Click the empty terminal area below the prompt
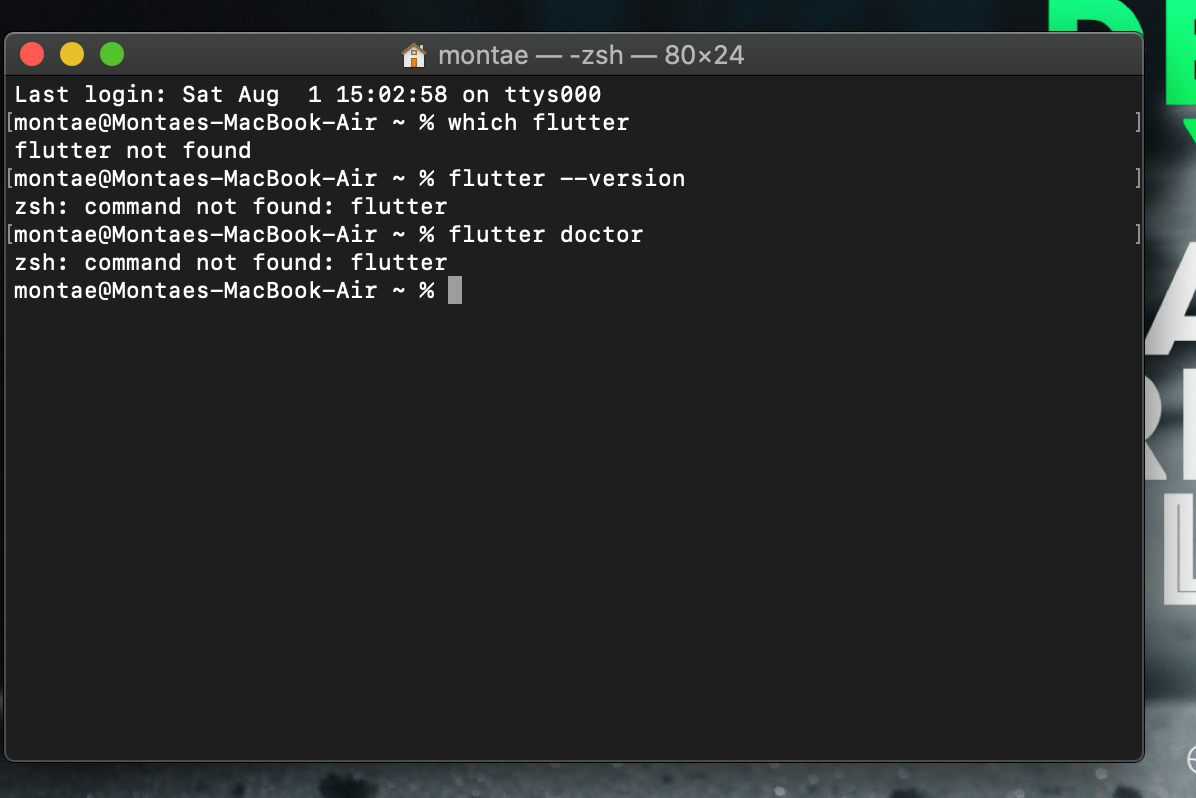The height and width of the screenshot is (798, 1196). (x=570, y=500)
